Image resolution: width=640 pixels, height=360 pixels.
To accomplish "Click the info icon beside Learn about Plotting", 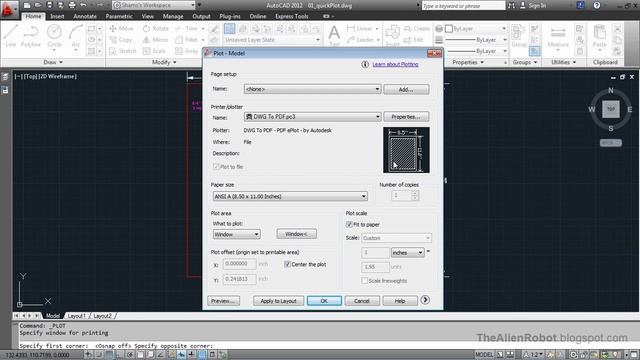I will [365, 64].
